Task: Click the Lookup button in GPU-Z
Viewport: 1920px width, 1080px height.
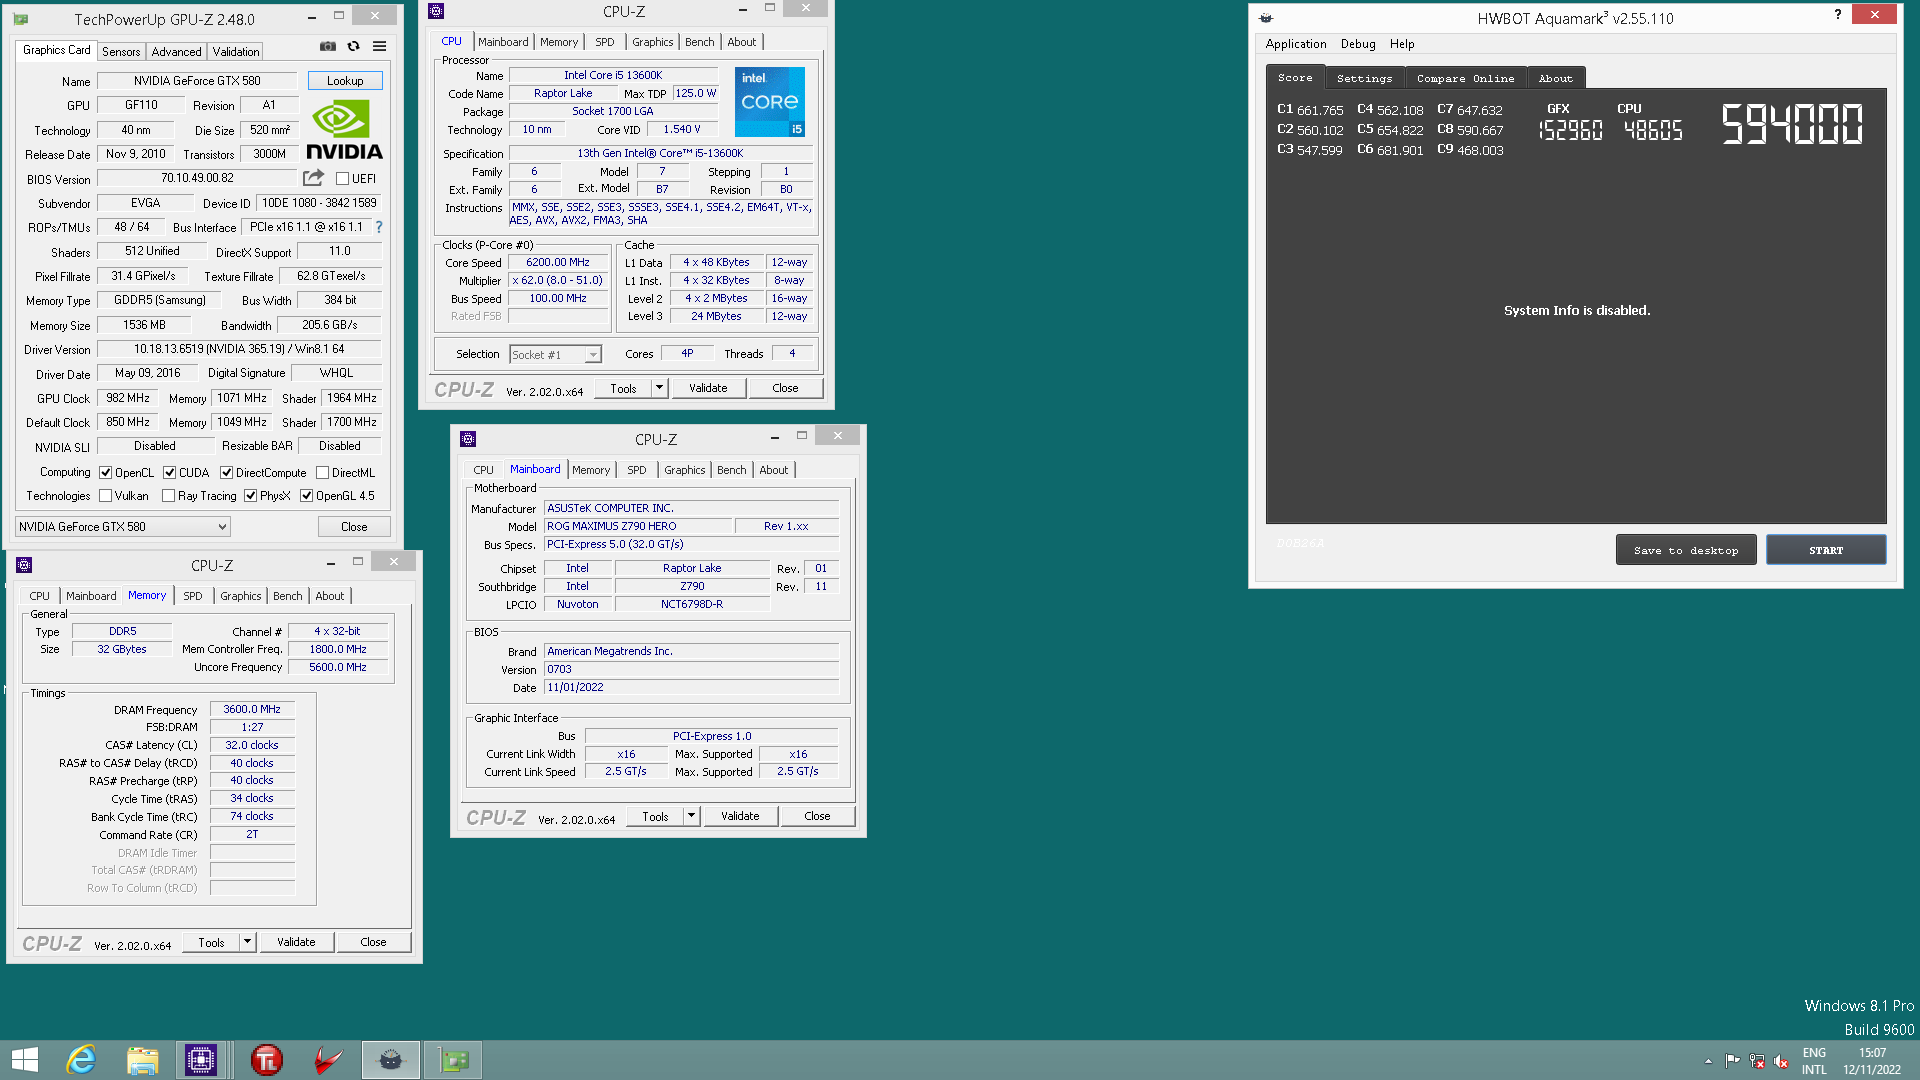Action: coord(345,81)
